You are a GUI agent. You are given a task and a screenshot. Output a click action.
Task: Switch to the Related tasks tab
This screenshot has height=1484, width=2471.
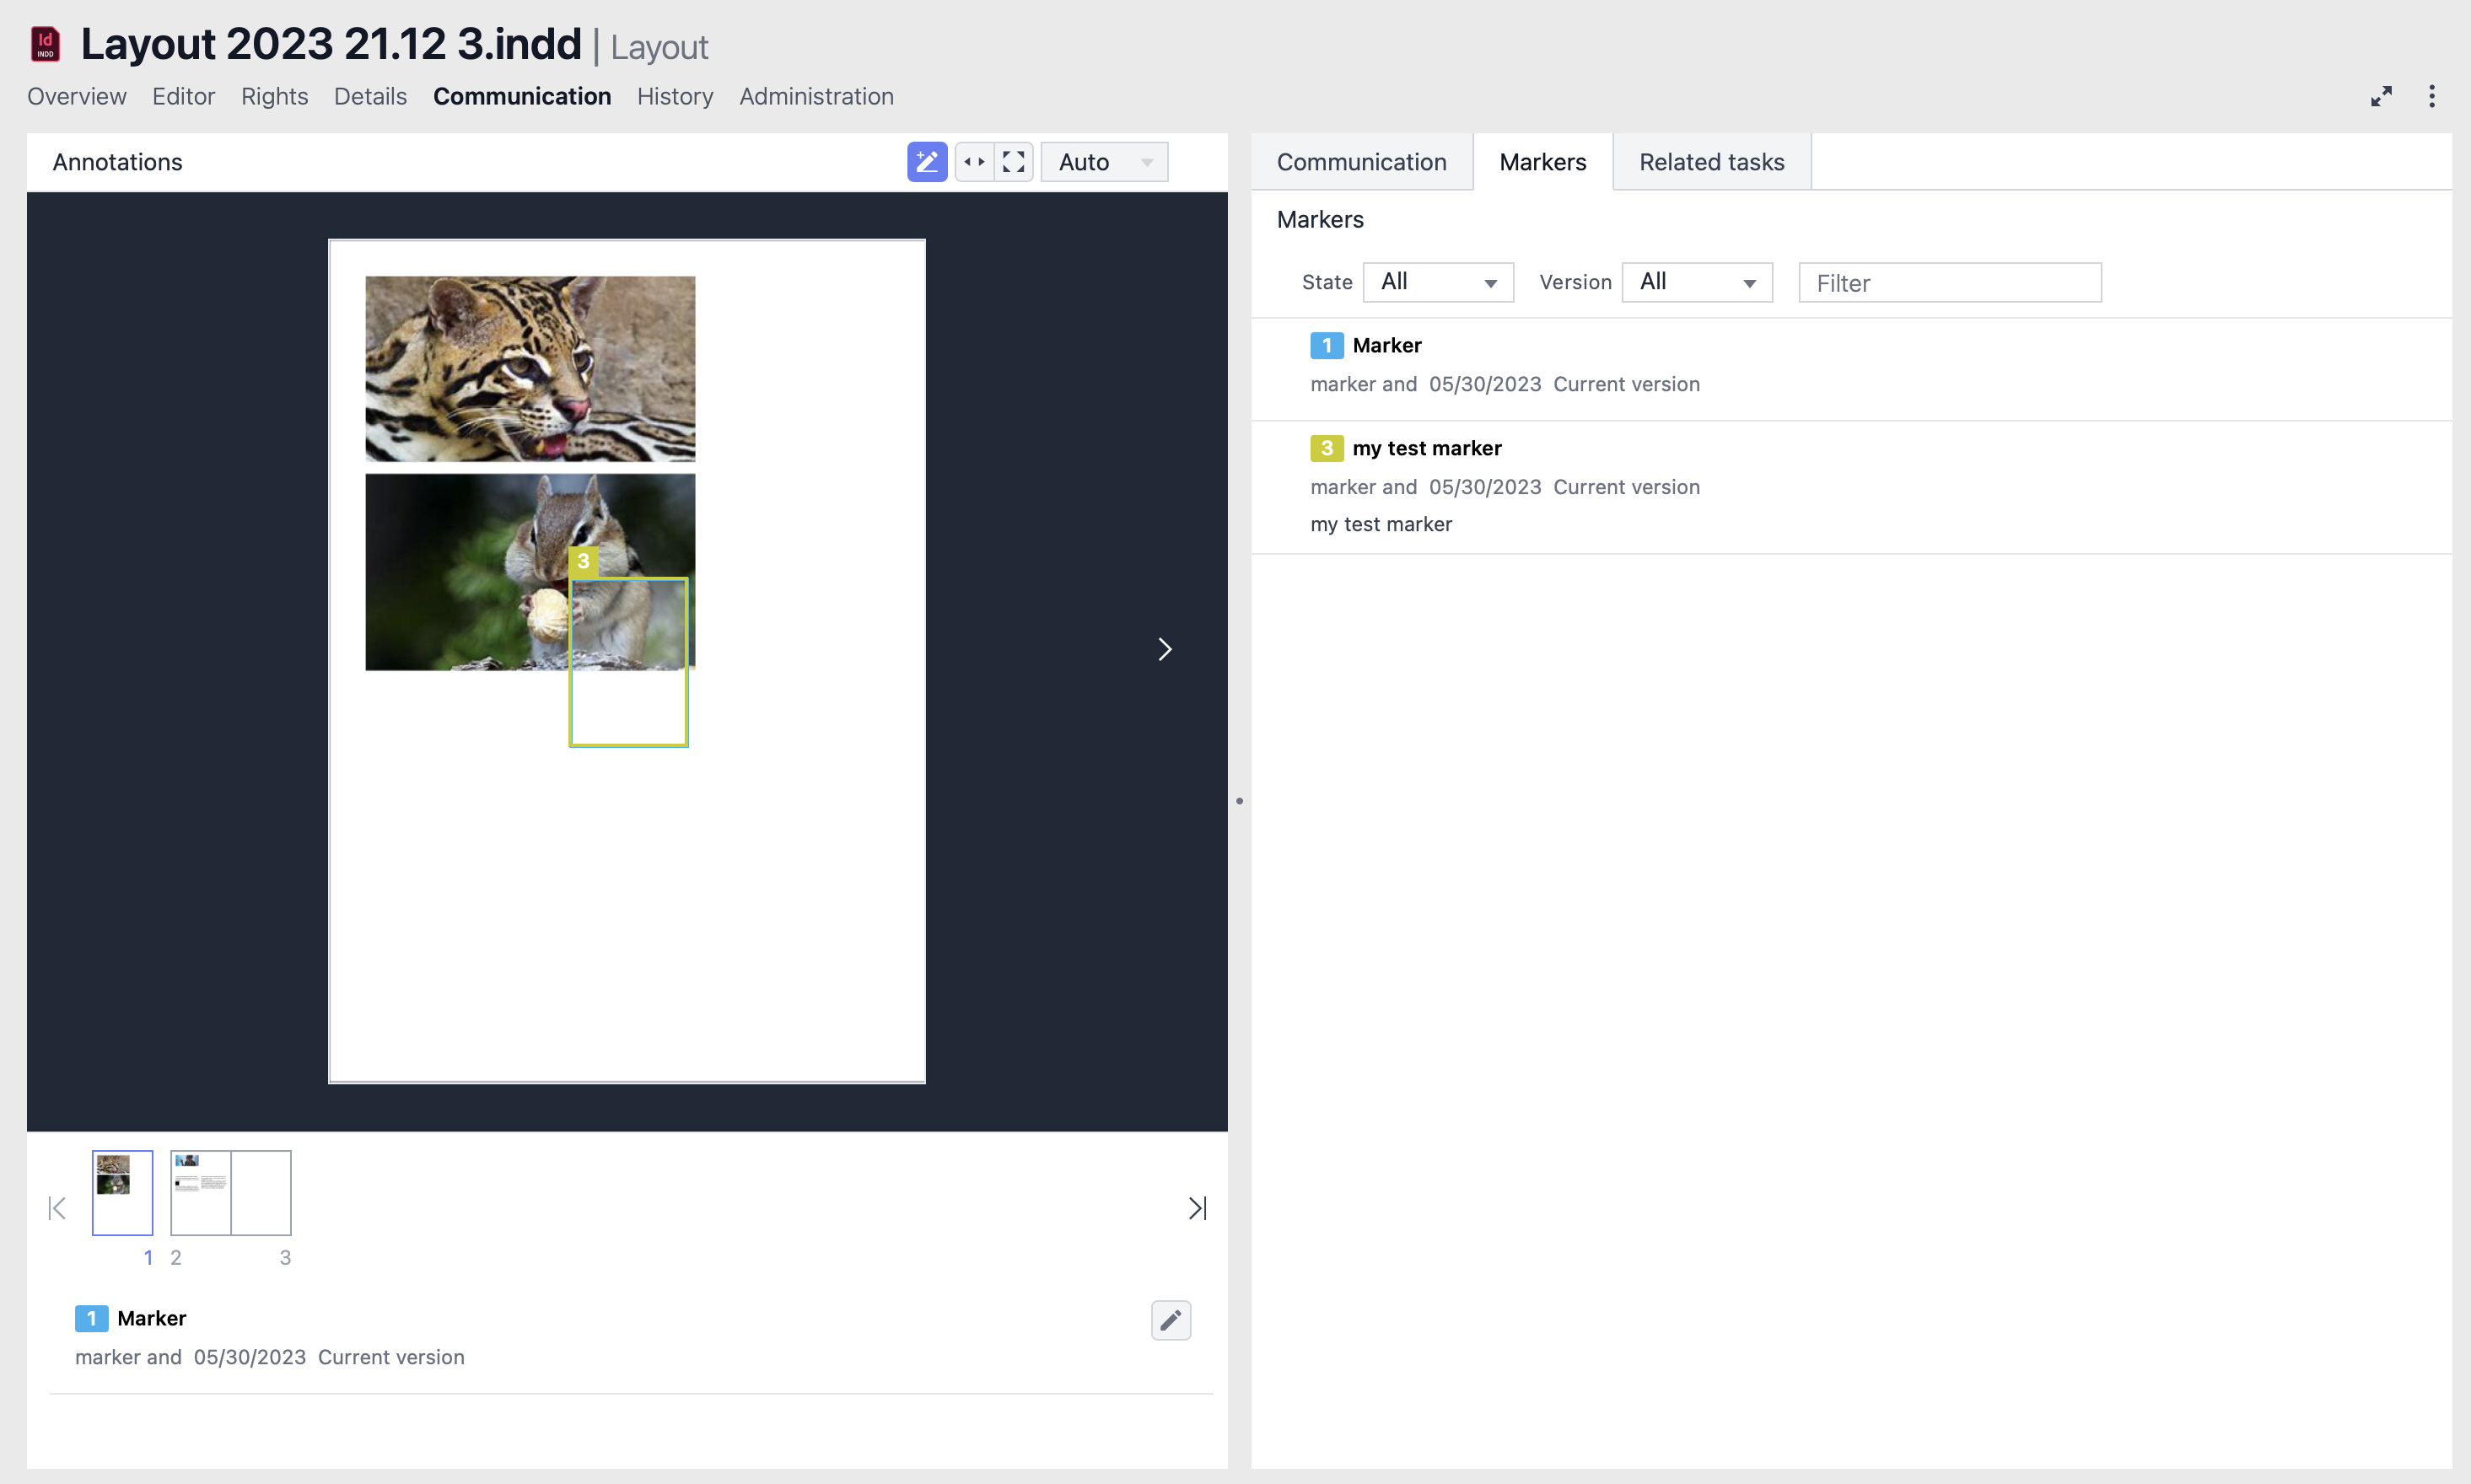pos(1711,161)
